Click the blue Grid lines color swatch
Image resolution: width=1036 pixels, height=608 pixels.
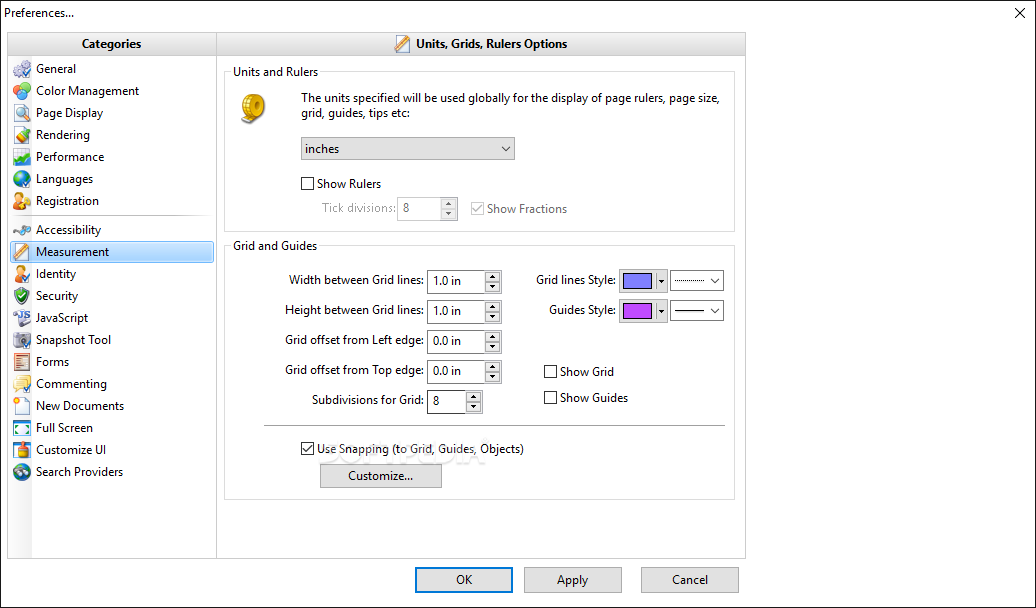pos(638,281)
